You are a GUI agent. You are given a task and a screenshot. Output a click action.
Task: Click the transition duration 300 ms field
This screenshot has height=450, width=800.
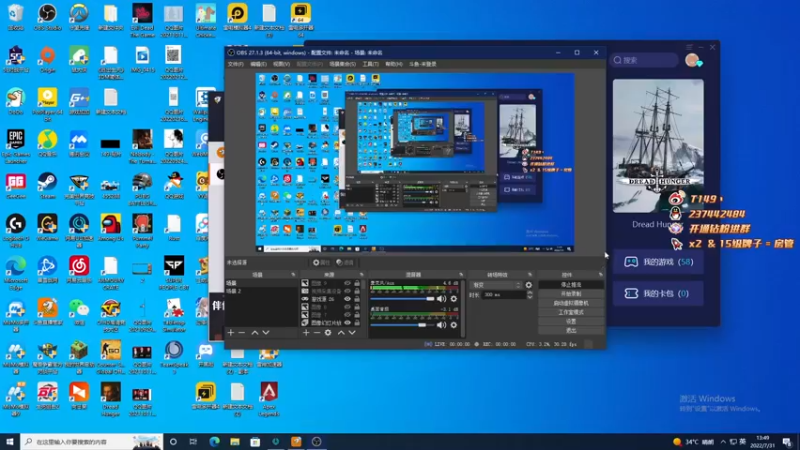[x=504, y=295]
